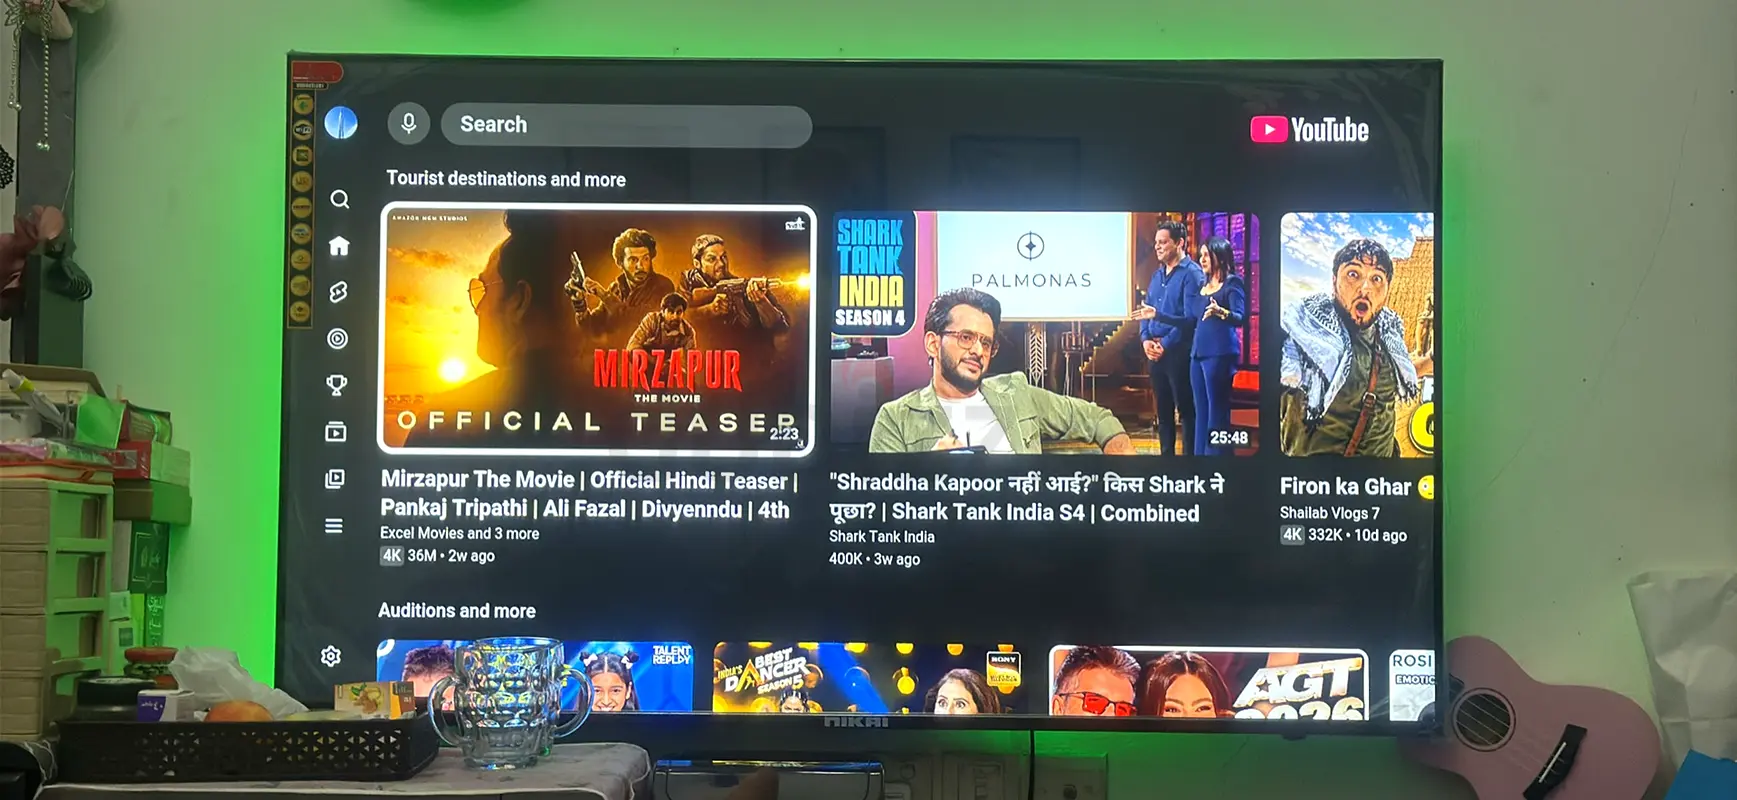
Task: Click the YouTube logo
Action: coord(1310,130)
